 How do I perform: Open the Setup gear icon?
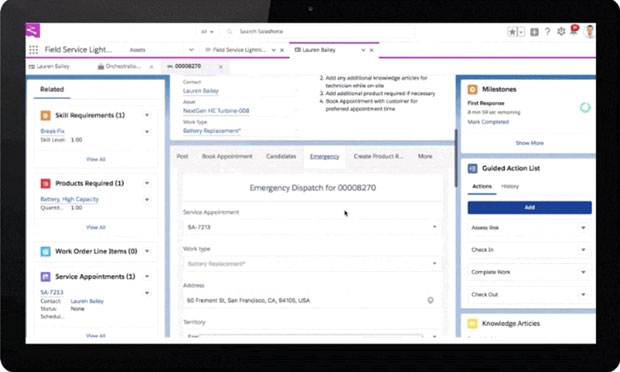[561, 32]
